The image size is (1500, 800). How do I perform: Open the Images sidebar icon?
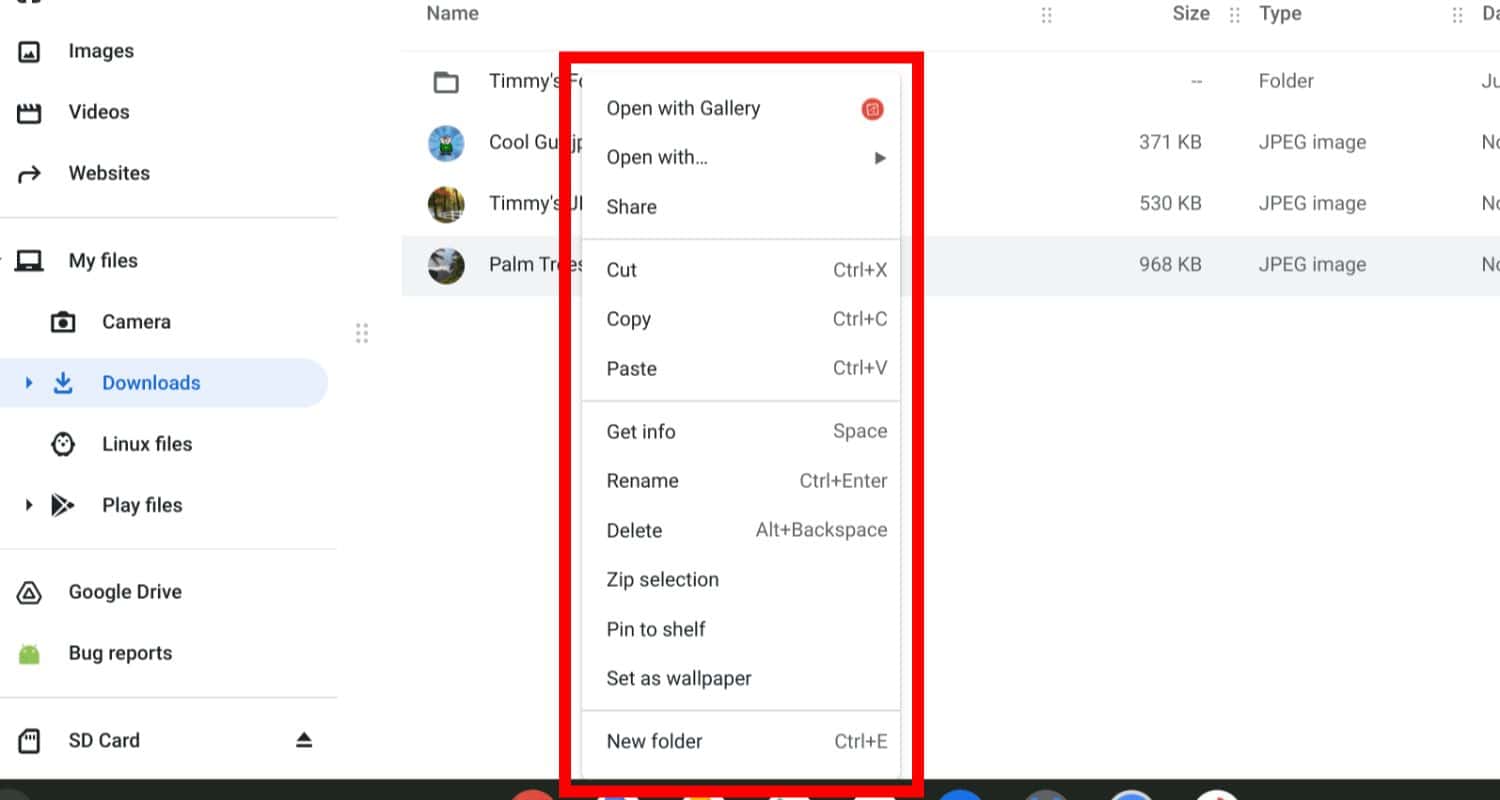30,51
